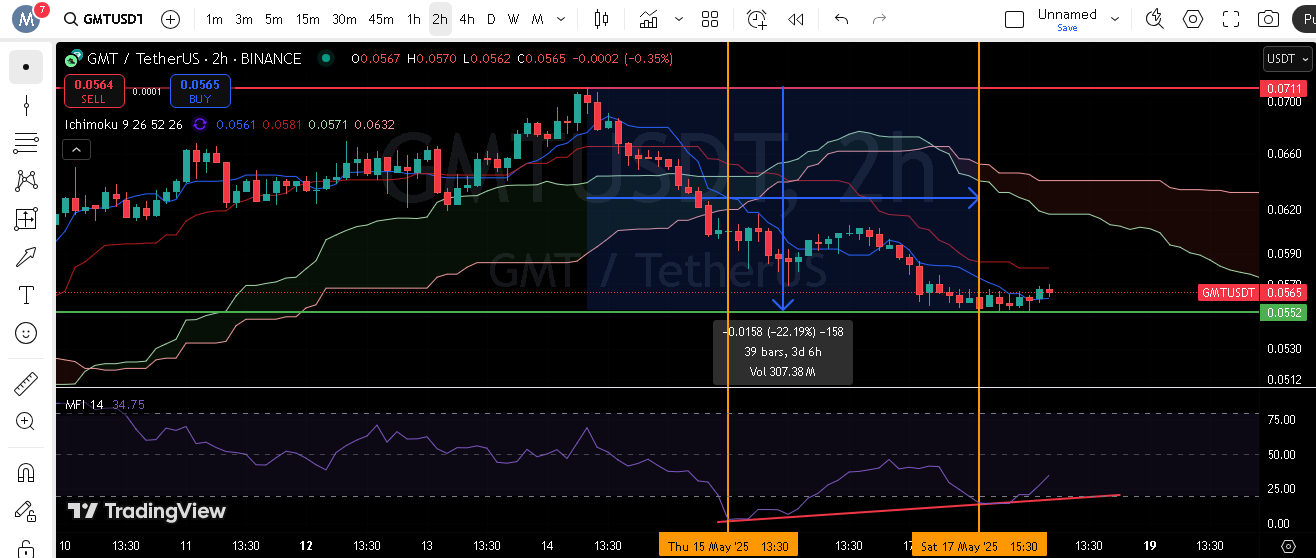Open the patterns drawing tool

(x=26, y=181)
